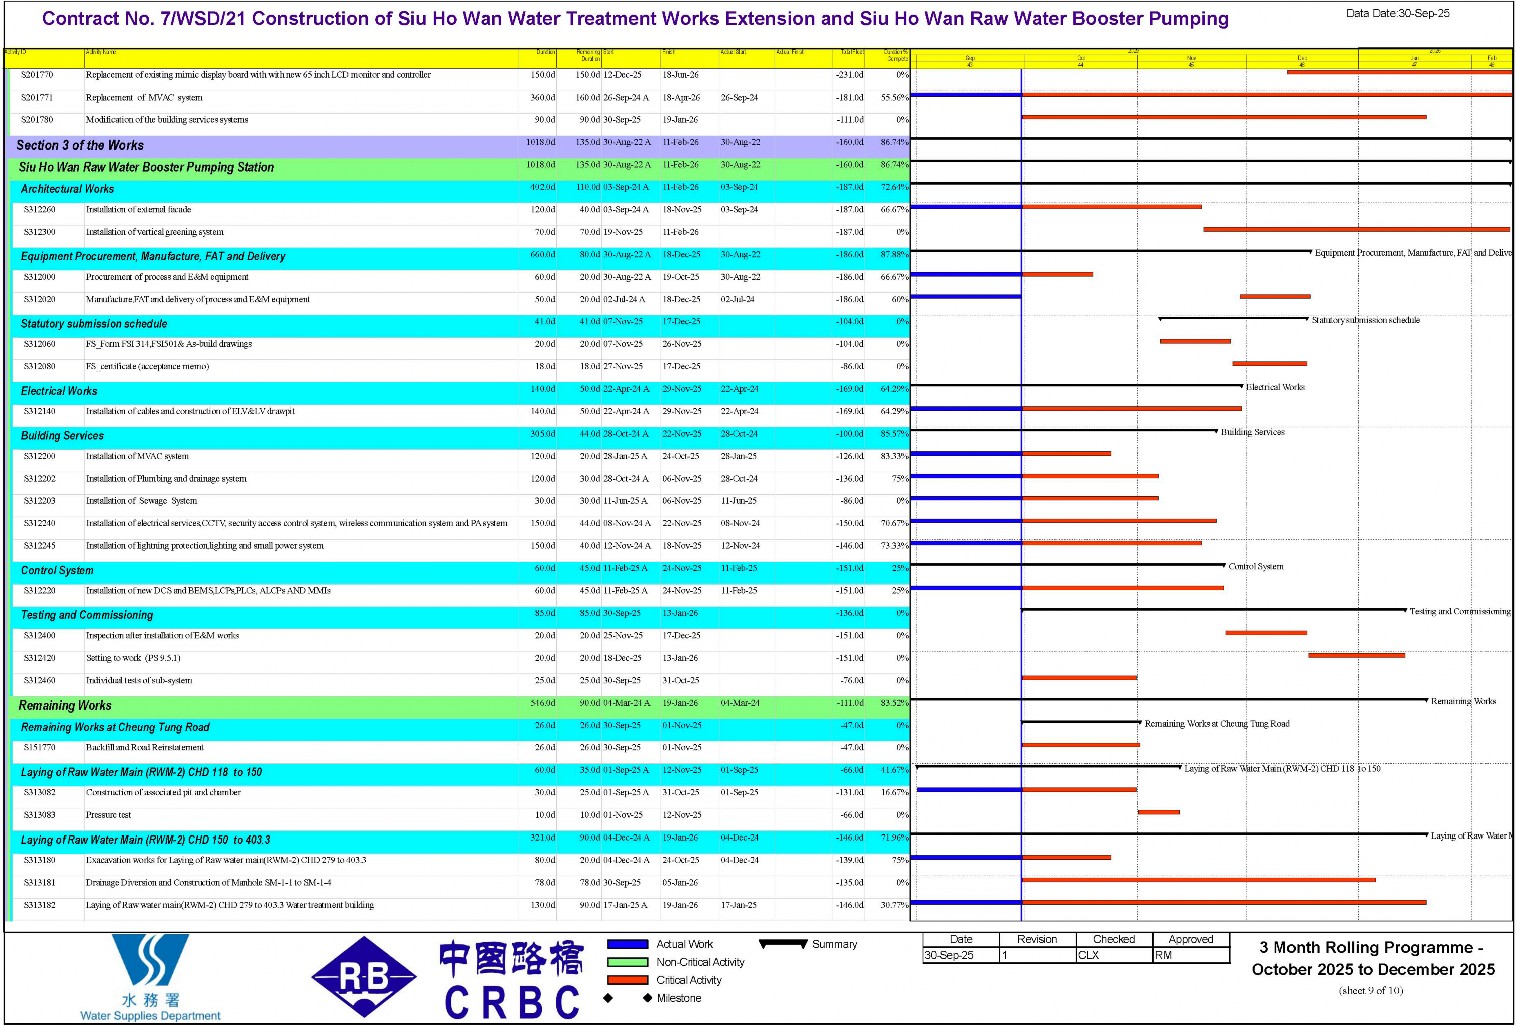Viewport: 1516px width, 1026px height.
Task: Click the Water Supplies Department logo
Action: click(150, 977)
